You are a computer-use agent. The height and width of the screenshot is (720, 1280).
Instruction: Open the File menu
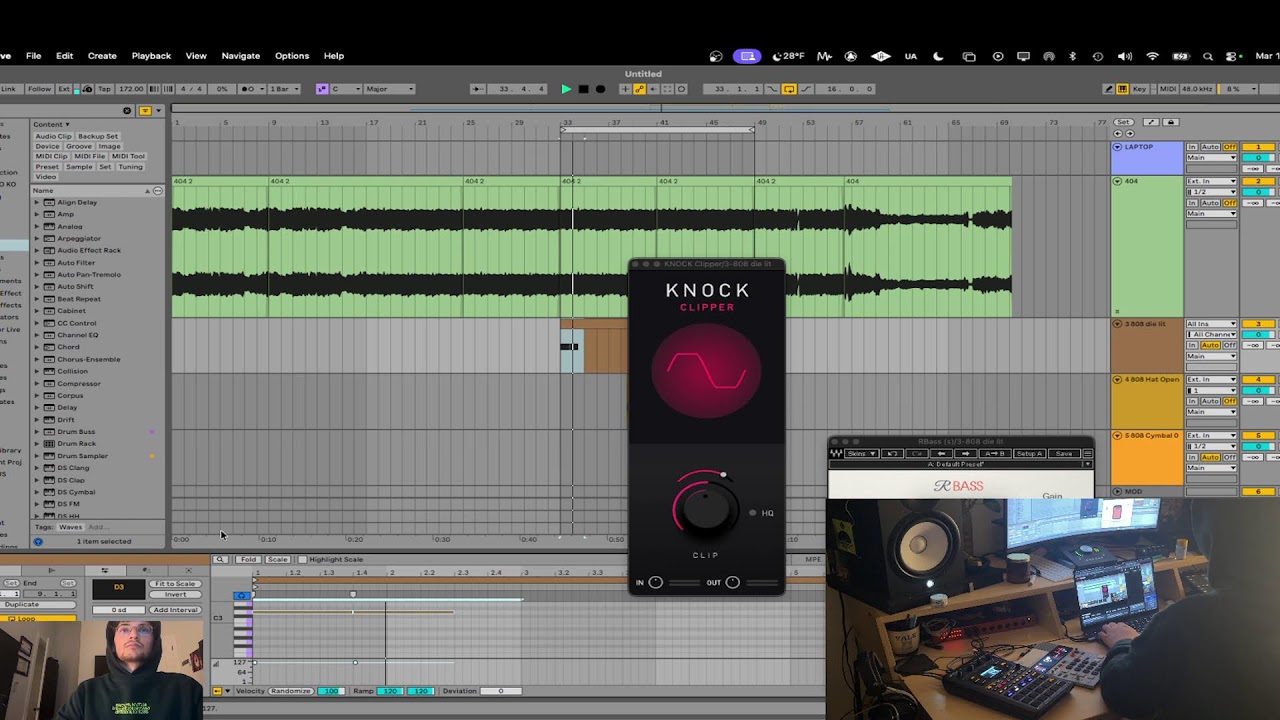(x=33, y=56)
